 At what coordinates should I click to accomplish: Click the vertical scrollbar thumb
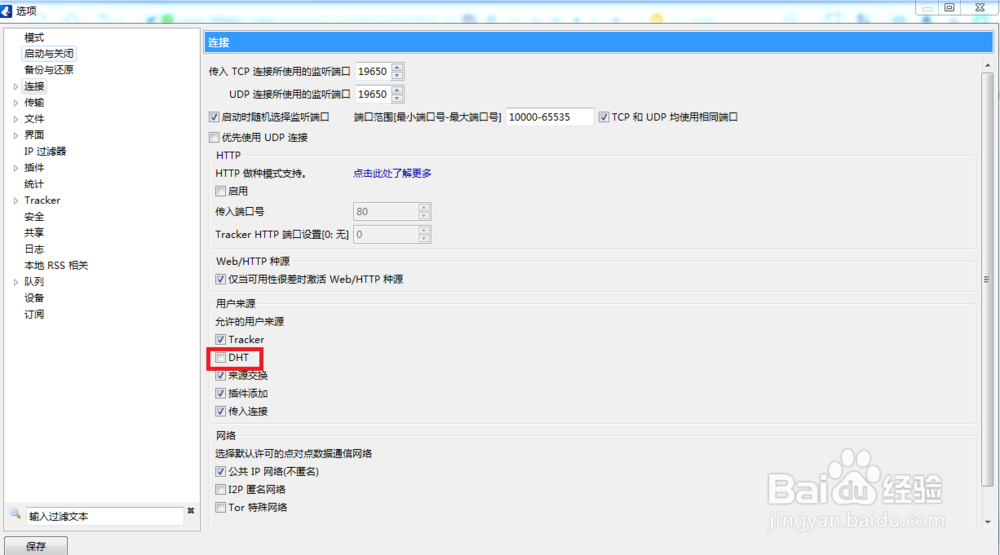coord(987,279)
